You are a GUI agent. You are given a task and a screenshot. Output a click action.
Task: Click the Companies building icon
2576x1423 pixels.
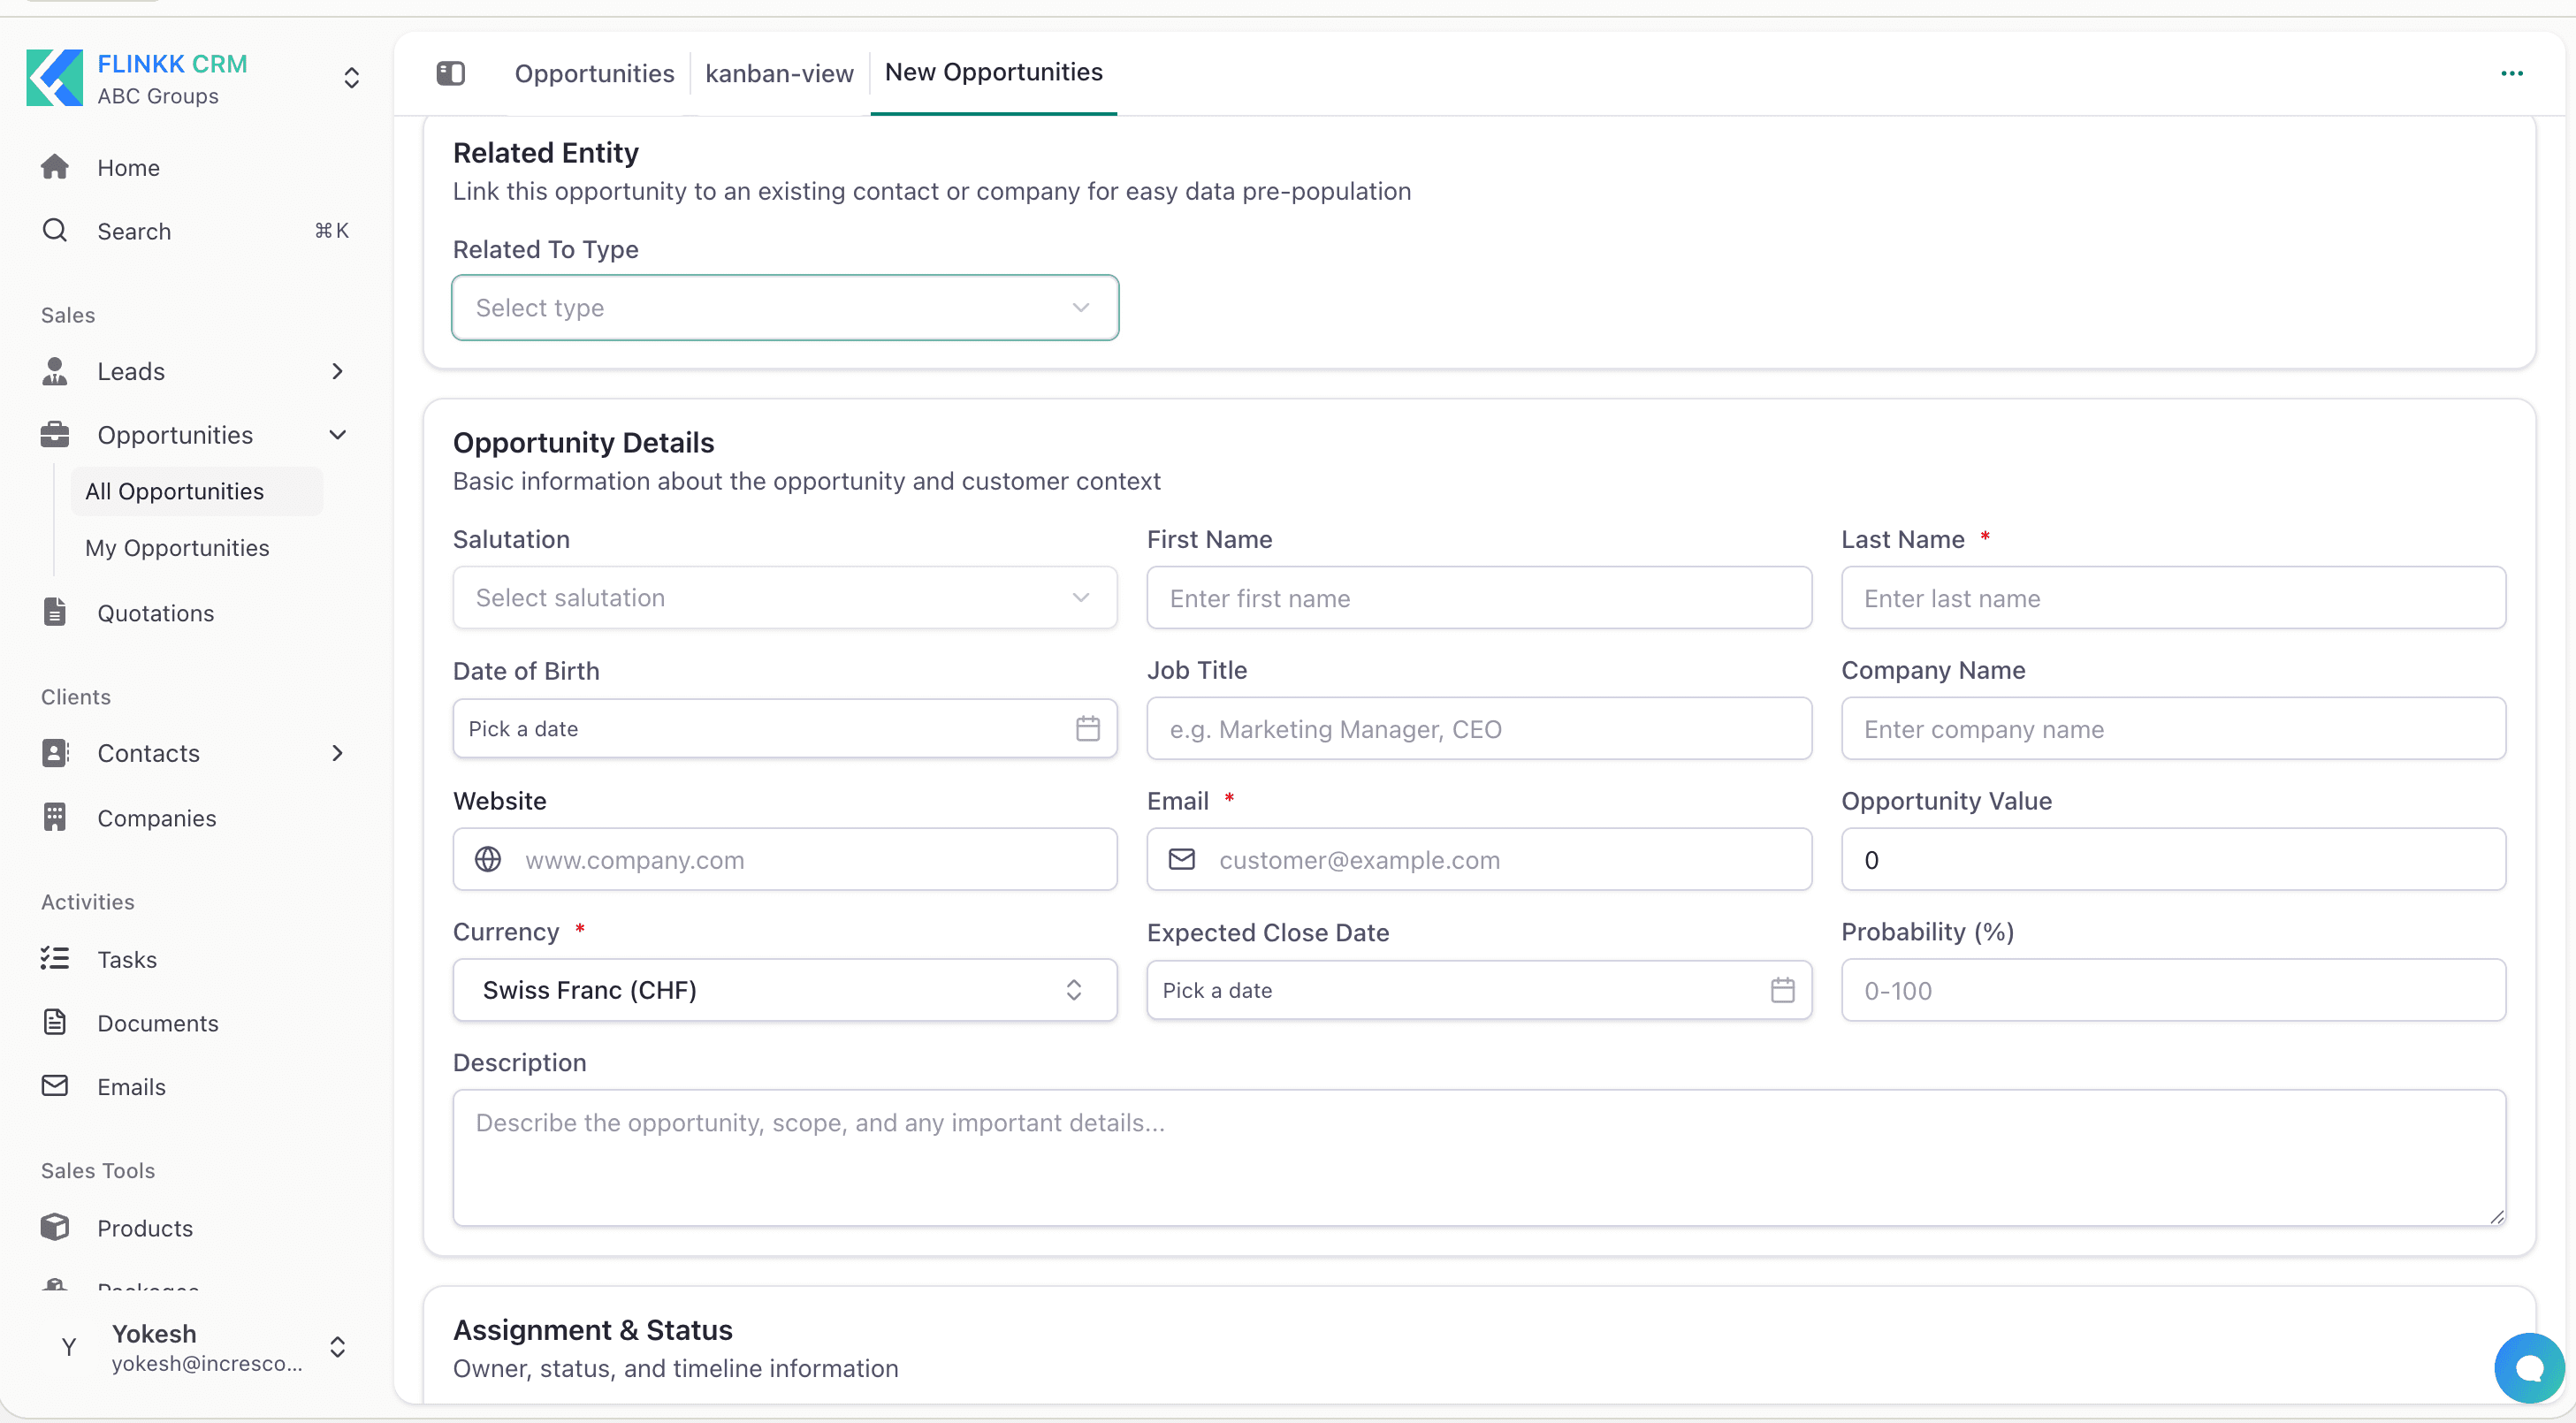pos(55,817)
